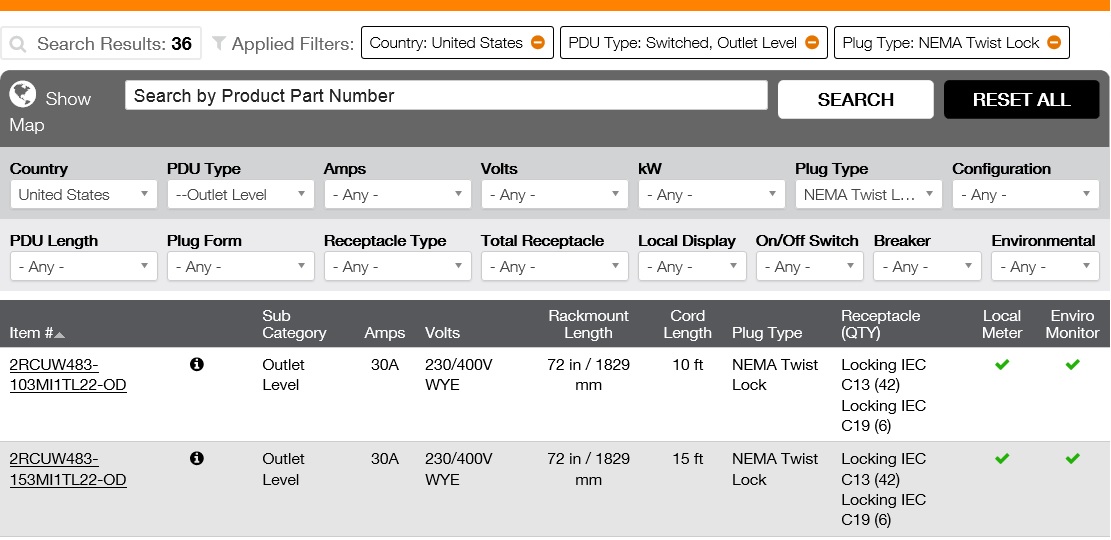Focus the Search by Product Part Number field

coord(446,96)
